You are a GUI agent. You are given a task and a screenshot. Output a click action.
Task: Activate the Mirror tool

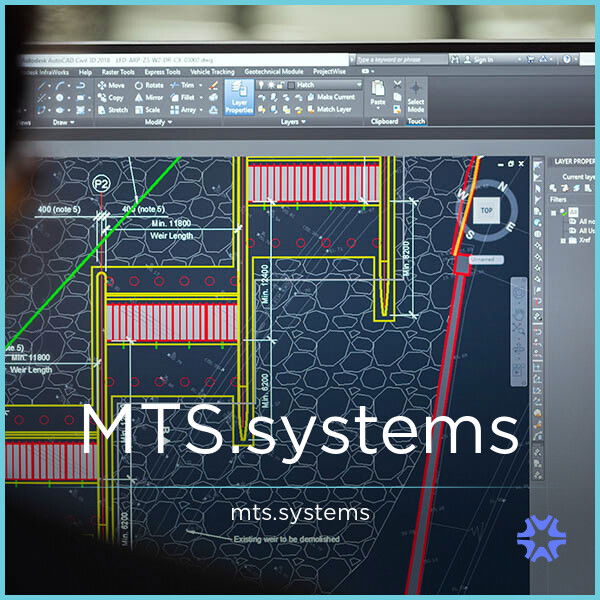point(149,98)
